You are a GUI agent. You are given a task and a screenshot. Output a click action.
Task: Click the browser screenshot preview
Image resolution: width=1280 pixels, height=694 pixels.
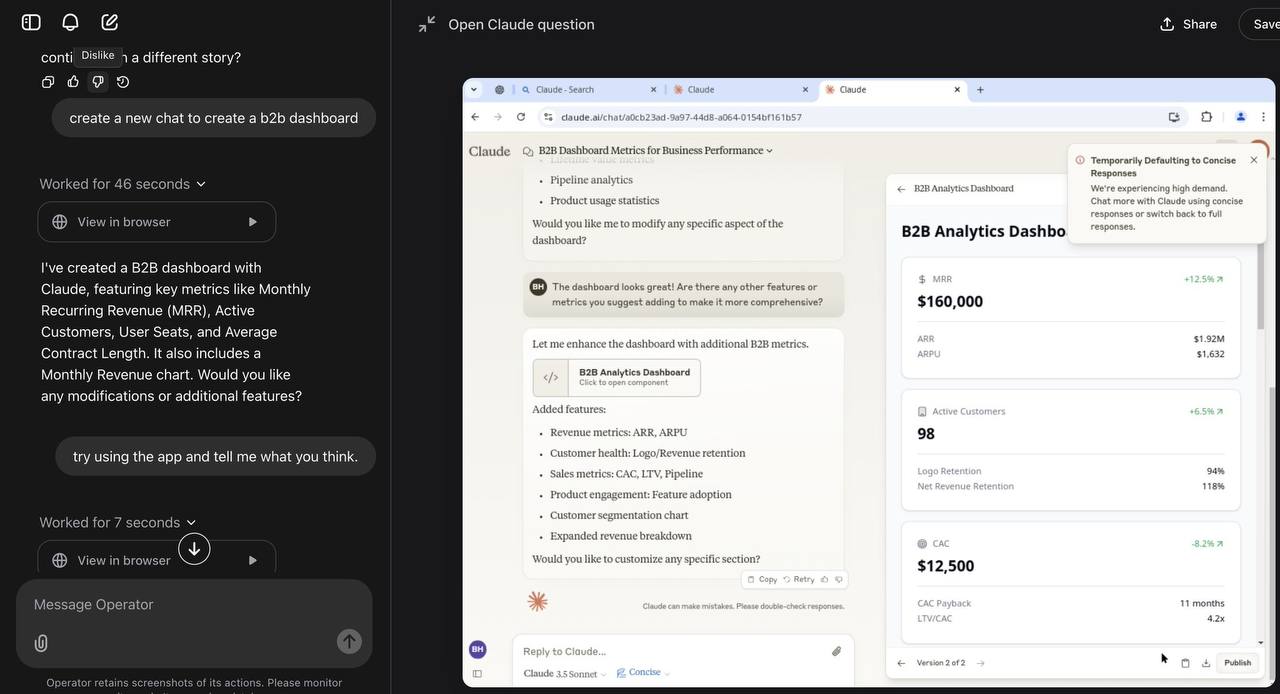[868, 382]
